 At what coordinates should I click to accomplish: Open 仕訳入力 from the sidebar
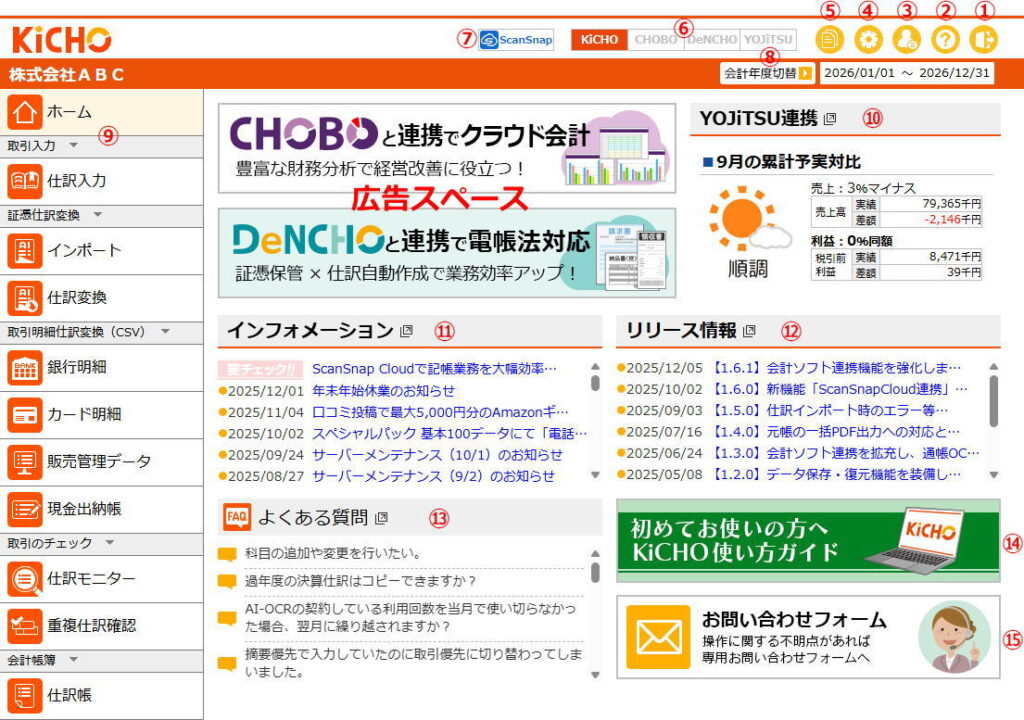click(x=102, y=181)
